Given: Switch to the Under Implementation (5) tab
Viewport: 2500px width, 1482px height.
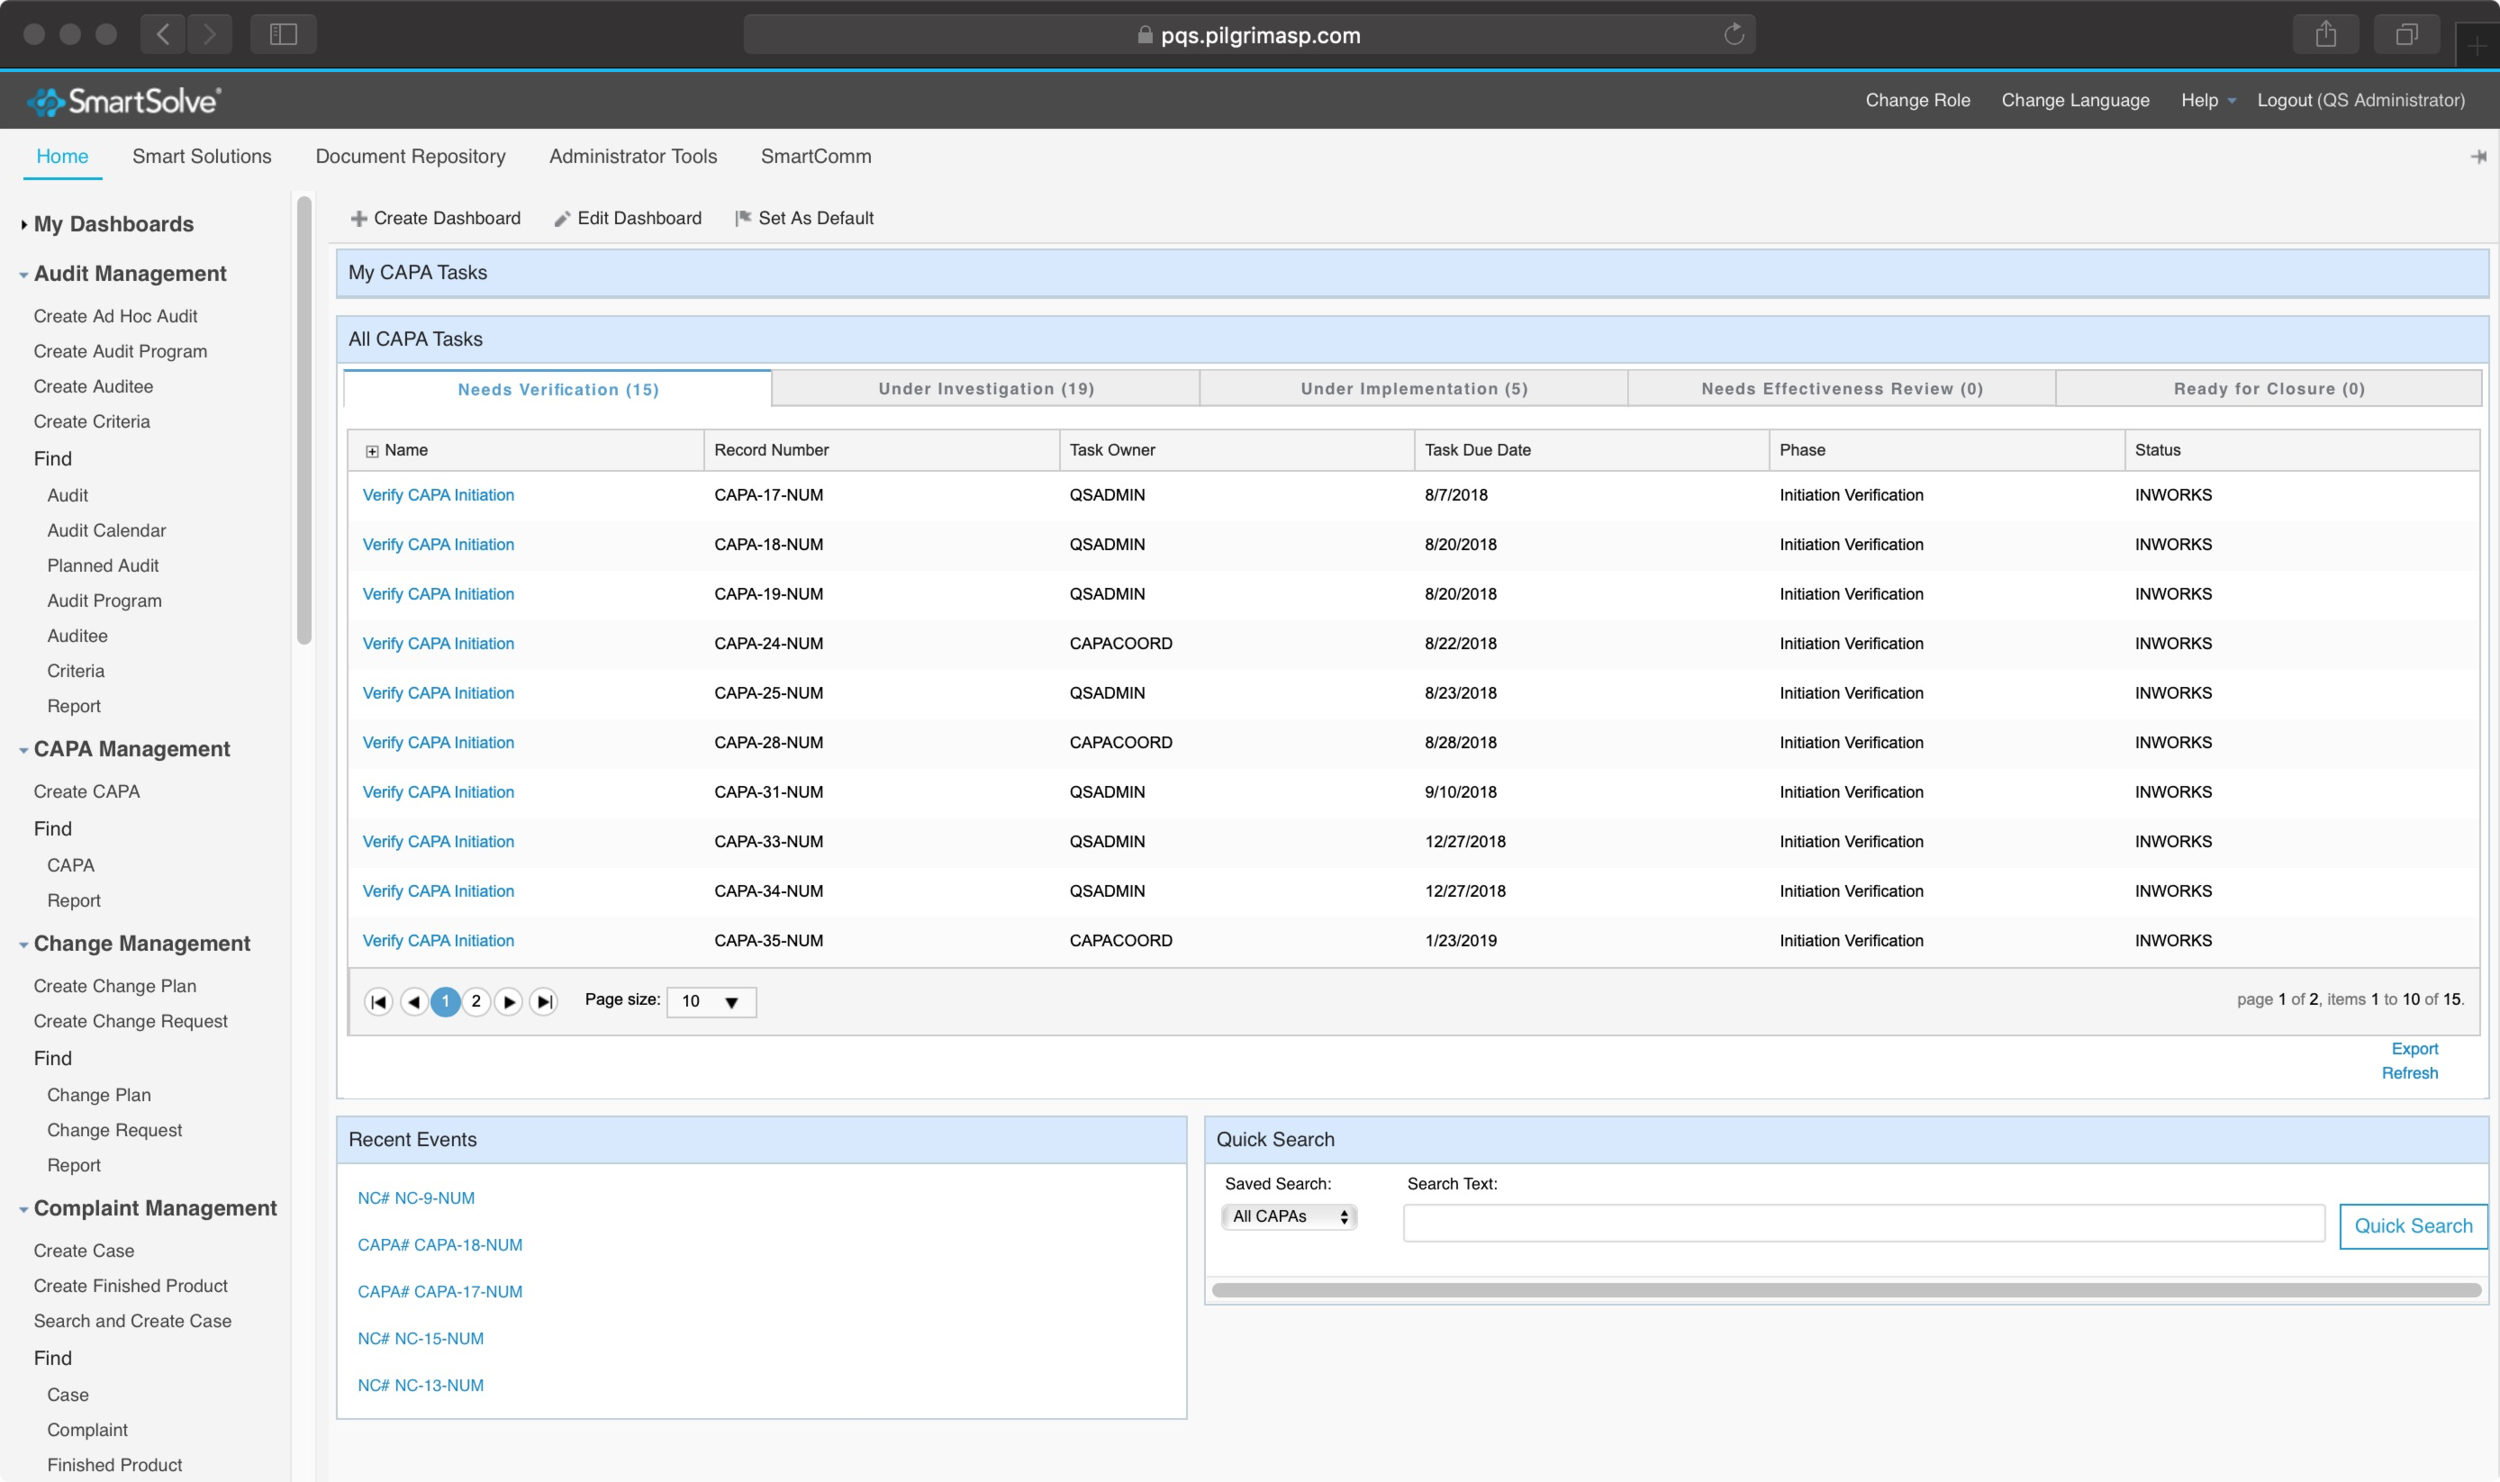Looking at the screenshot, I should pyautogui.click(x=1414, y=389).
